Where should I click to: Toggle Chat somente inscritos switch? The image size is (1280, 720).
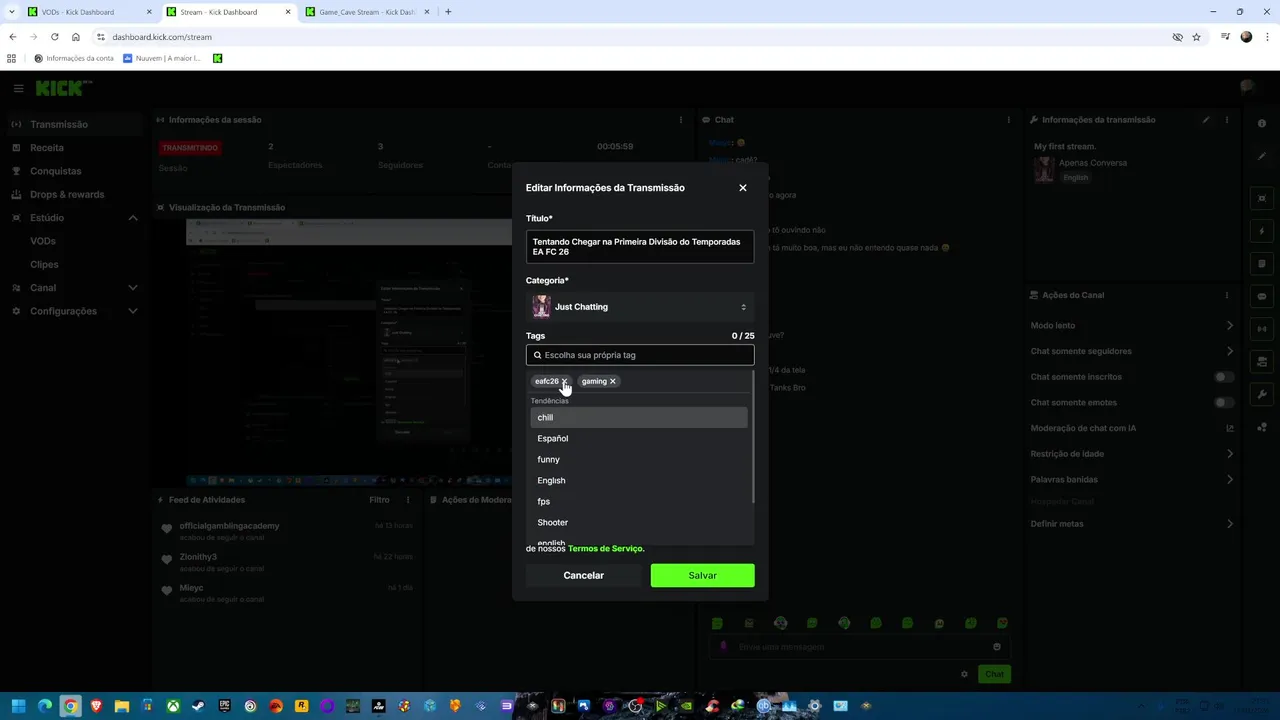click(1224, 377)
